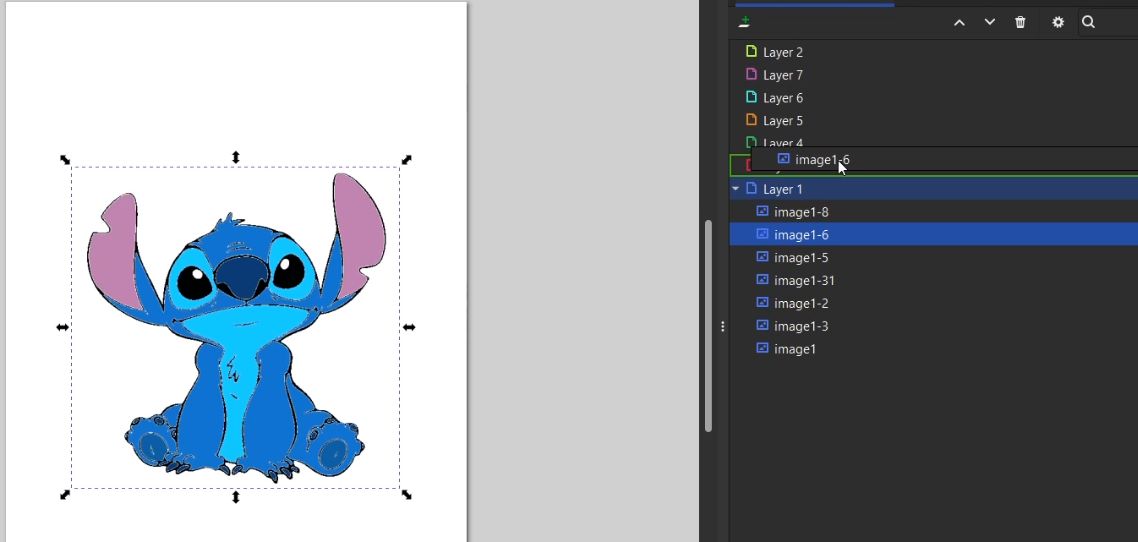1138x542 pixels.
Task: Select the image1-2 object
Action: pyautogui.click(x=933, y=303)
